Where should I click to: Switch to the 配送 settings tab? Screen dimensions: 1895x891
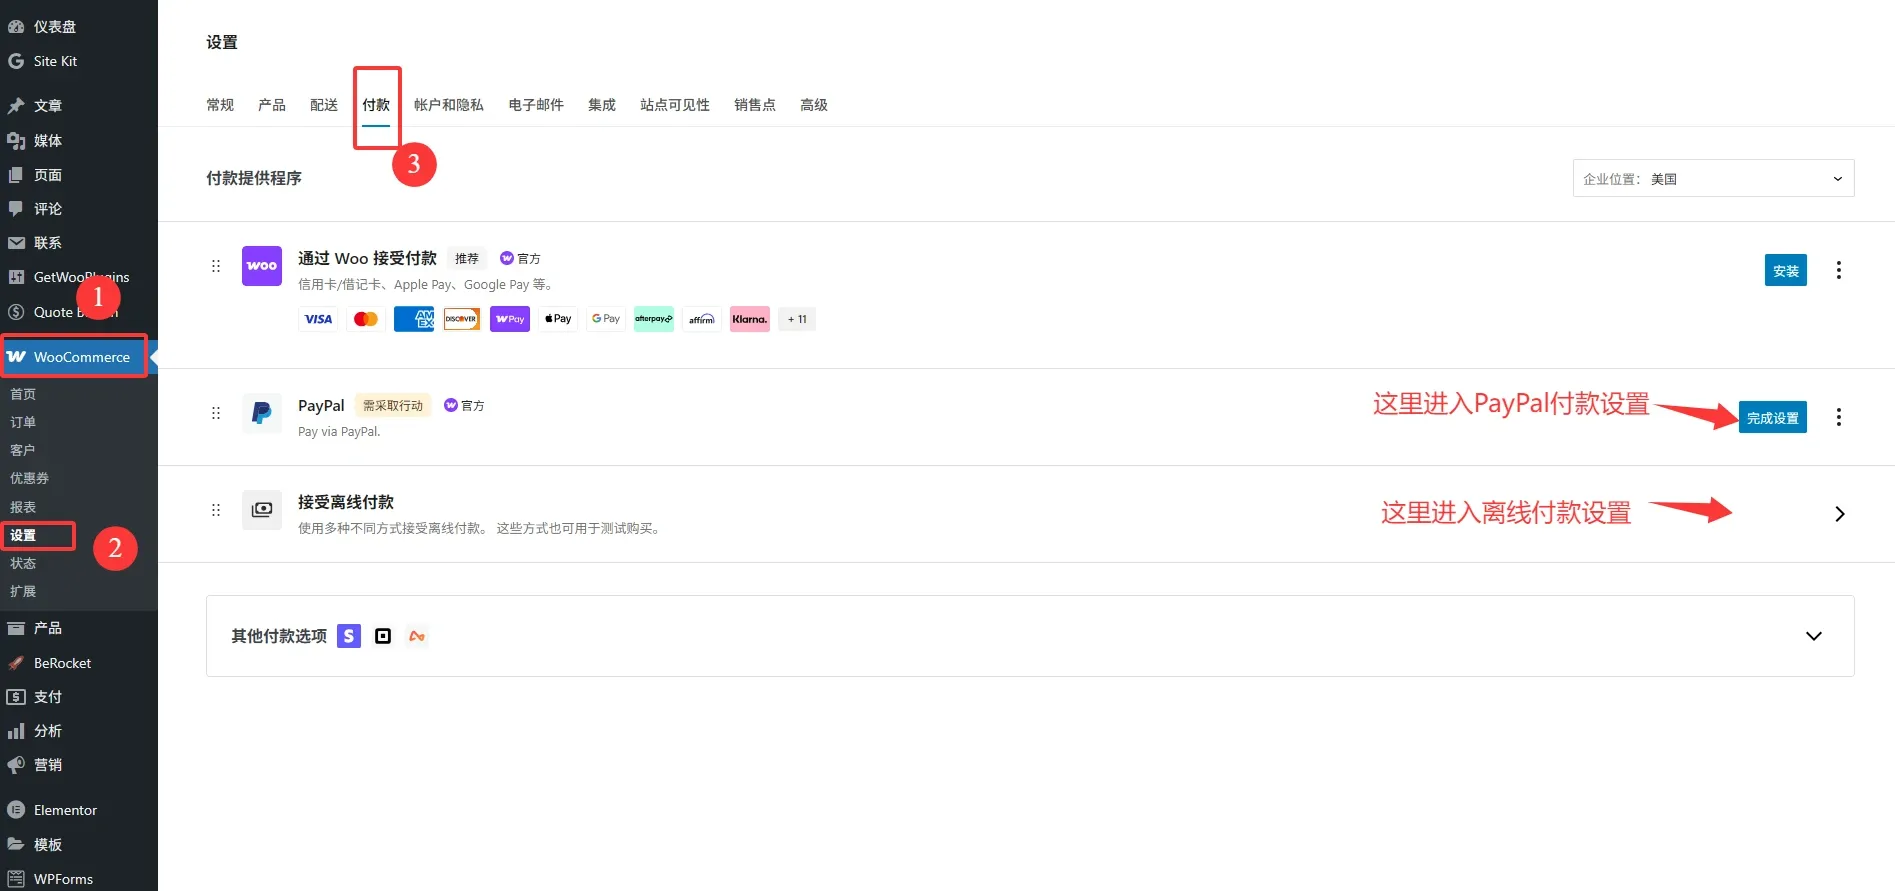click(324, 105)
